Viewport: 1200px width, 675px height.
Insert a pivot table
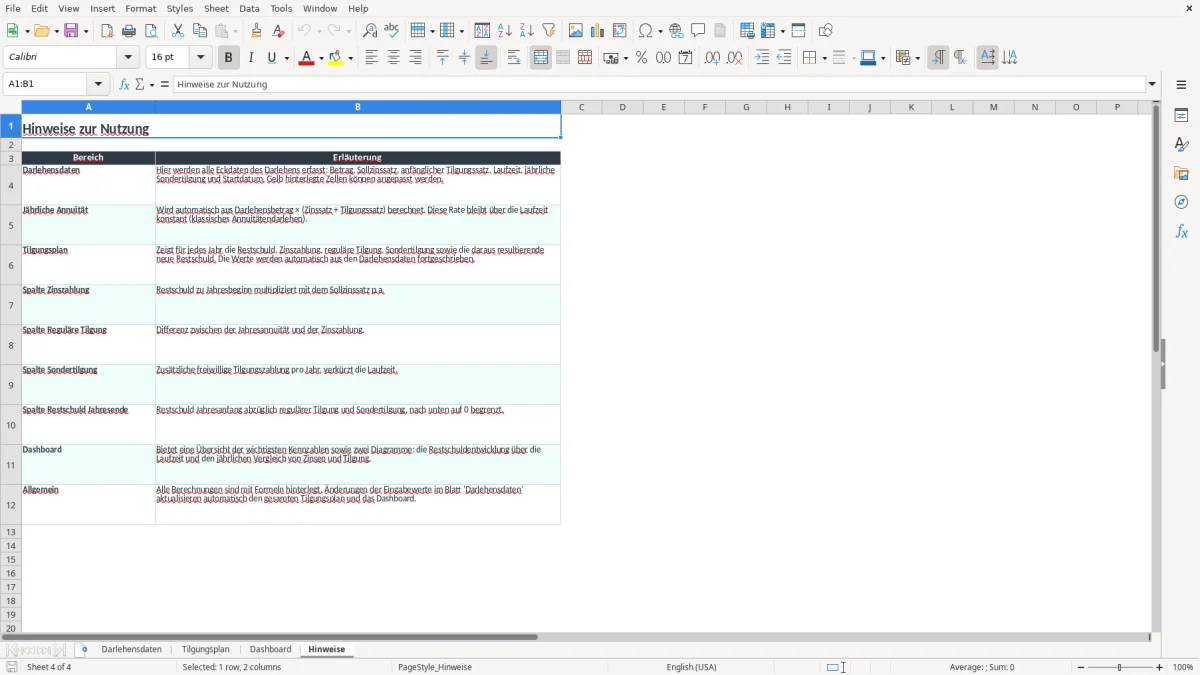click(620, 31)
